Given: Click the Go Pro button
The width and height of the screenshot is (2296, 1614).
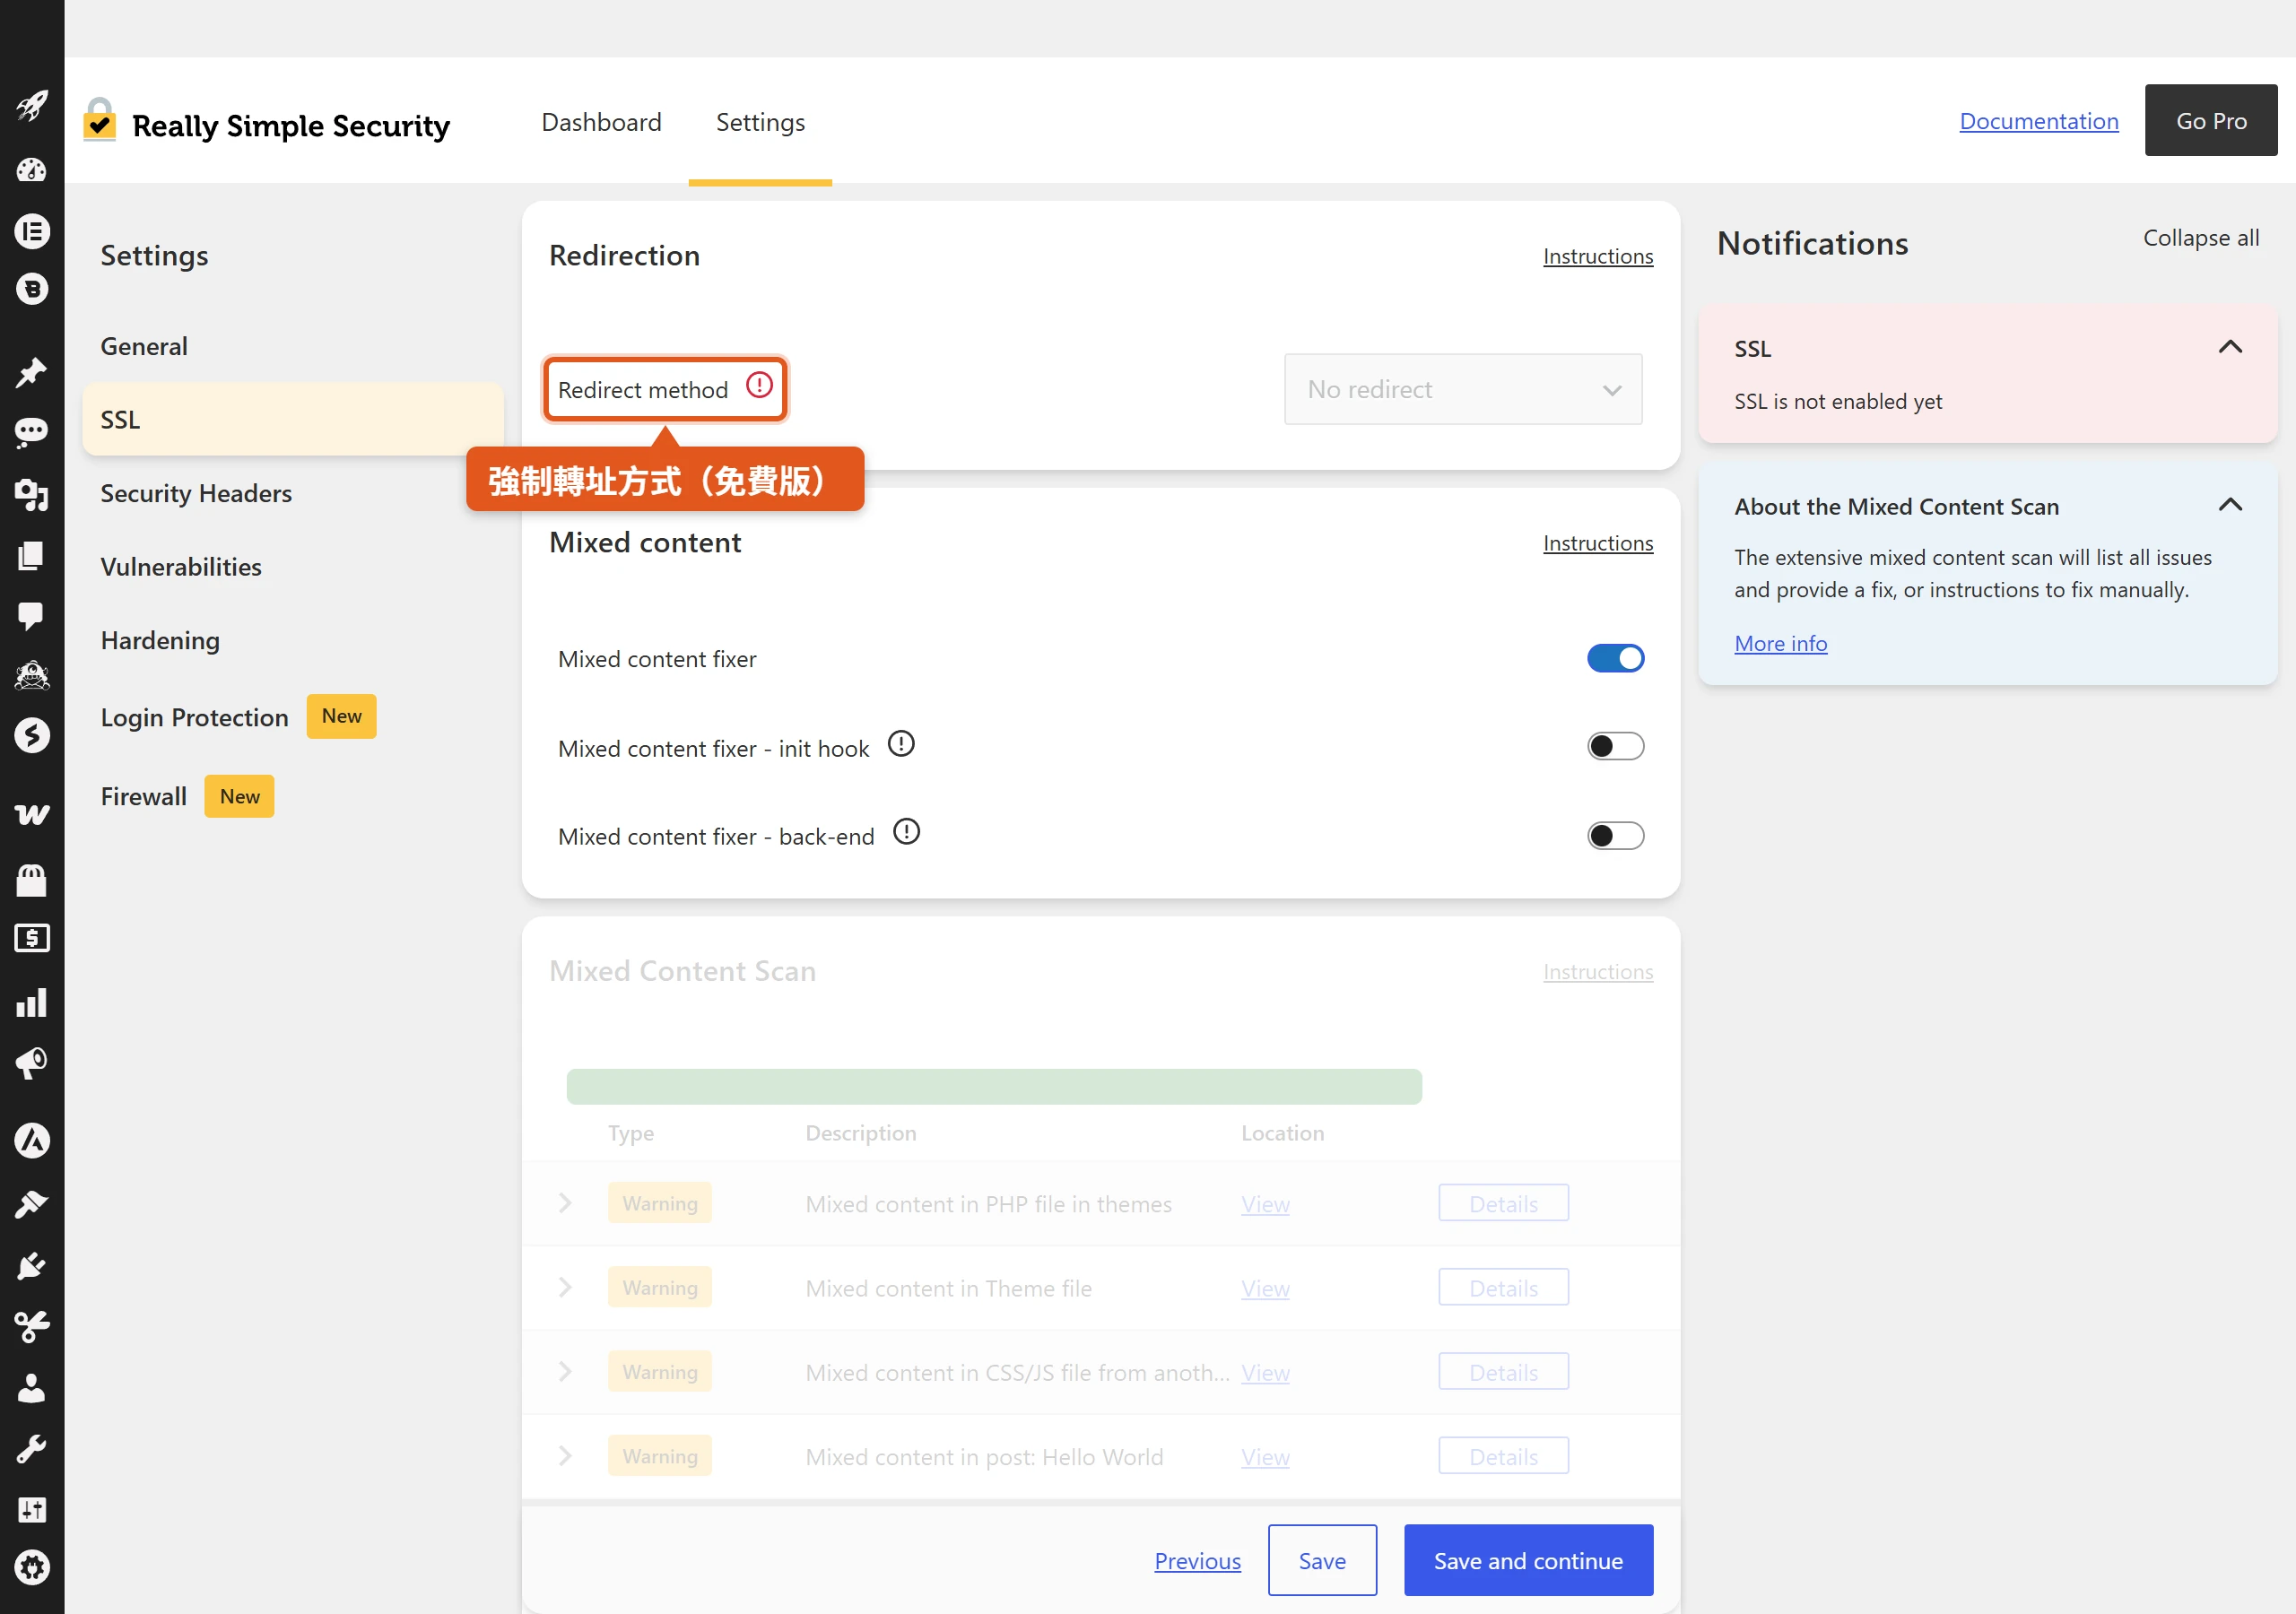Looking at the screenshot, I should [2210, 120].
